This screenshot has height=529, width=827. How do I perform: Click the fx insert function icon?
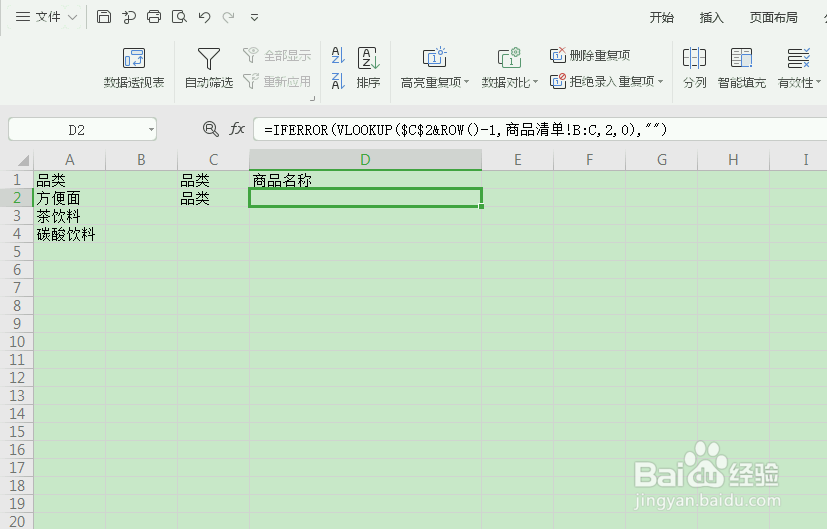pyautogui.click(x=237, y=129)
